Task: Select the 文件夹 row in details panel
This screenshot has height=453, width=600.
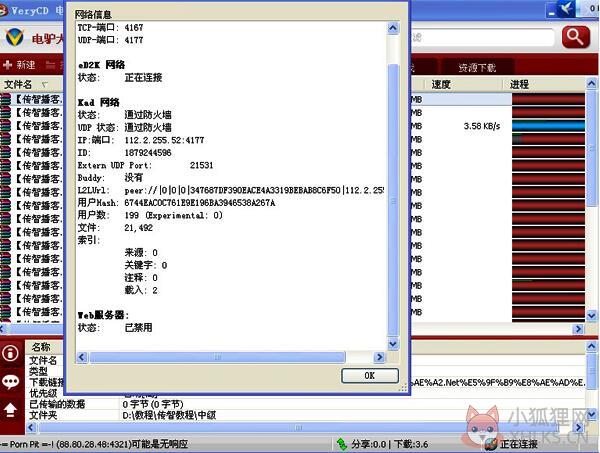Action: click(306, 415)
